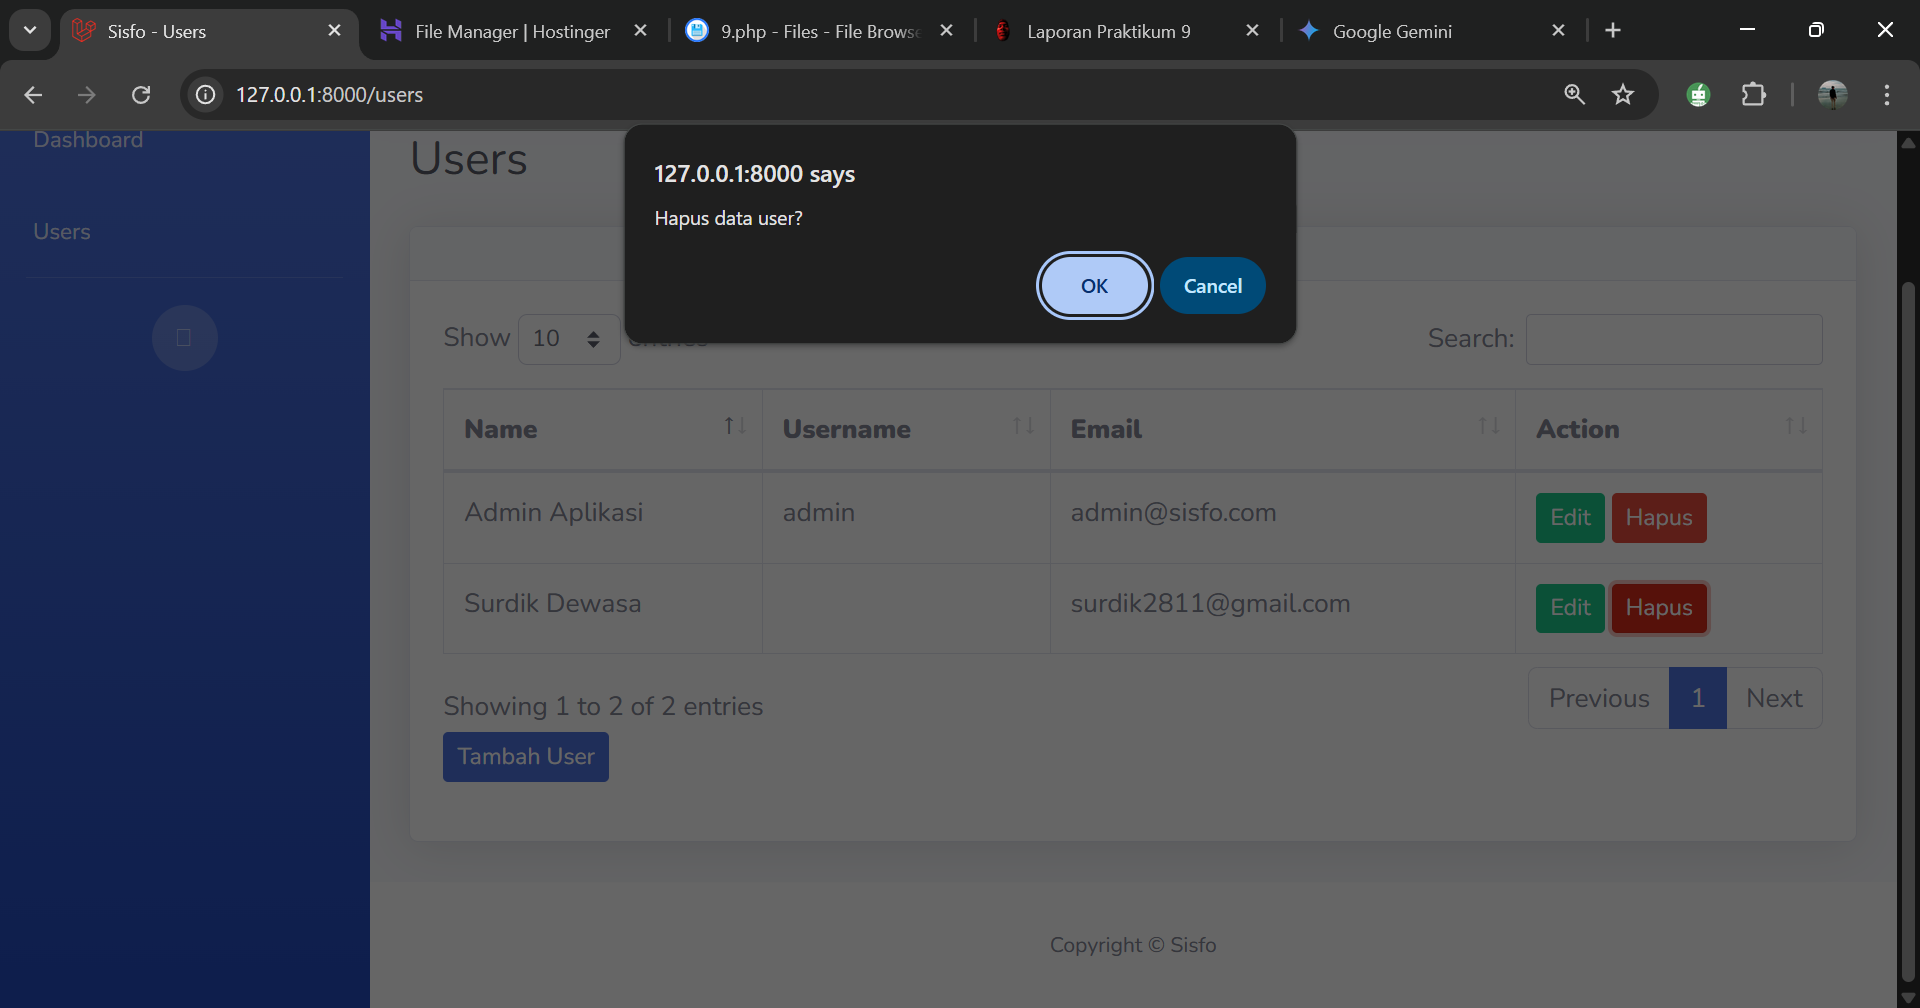View site information icon beside URL
Screen dimensions: 1920x1008
coord(206,95)
